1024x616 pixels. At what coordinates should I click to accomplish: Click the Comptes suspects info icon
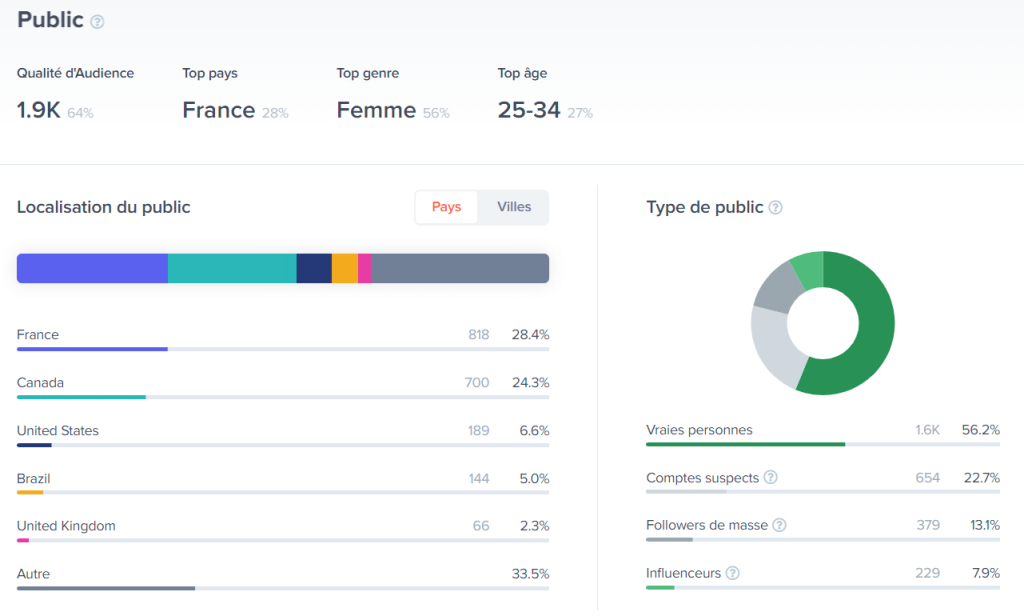[771, 477]
